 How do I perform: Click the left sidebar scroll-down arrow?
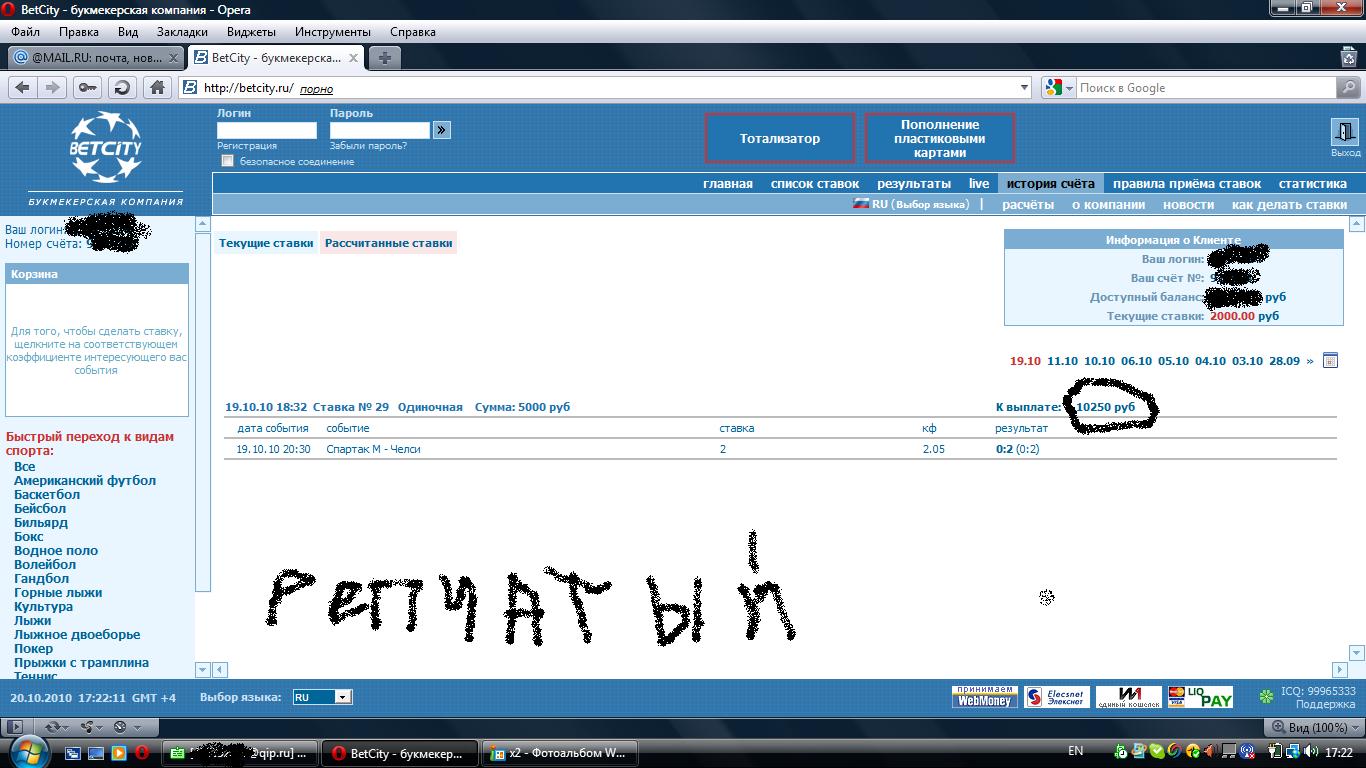[203, 669]
